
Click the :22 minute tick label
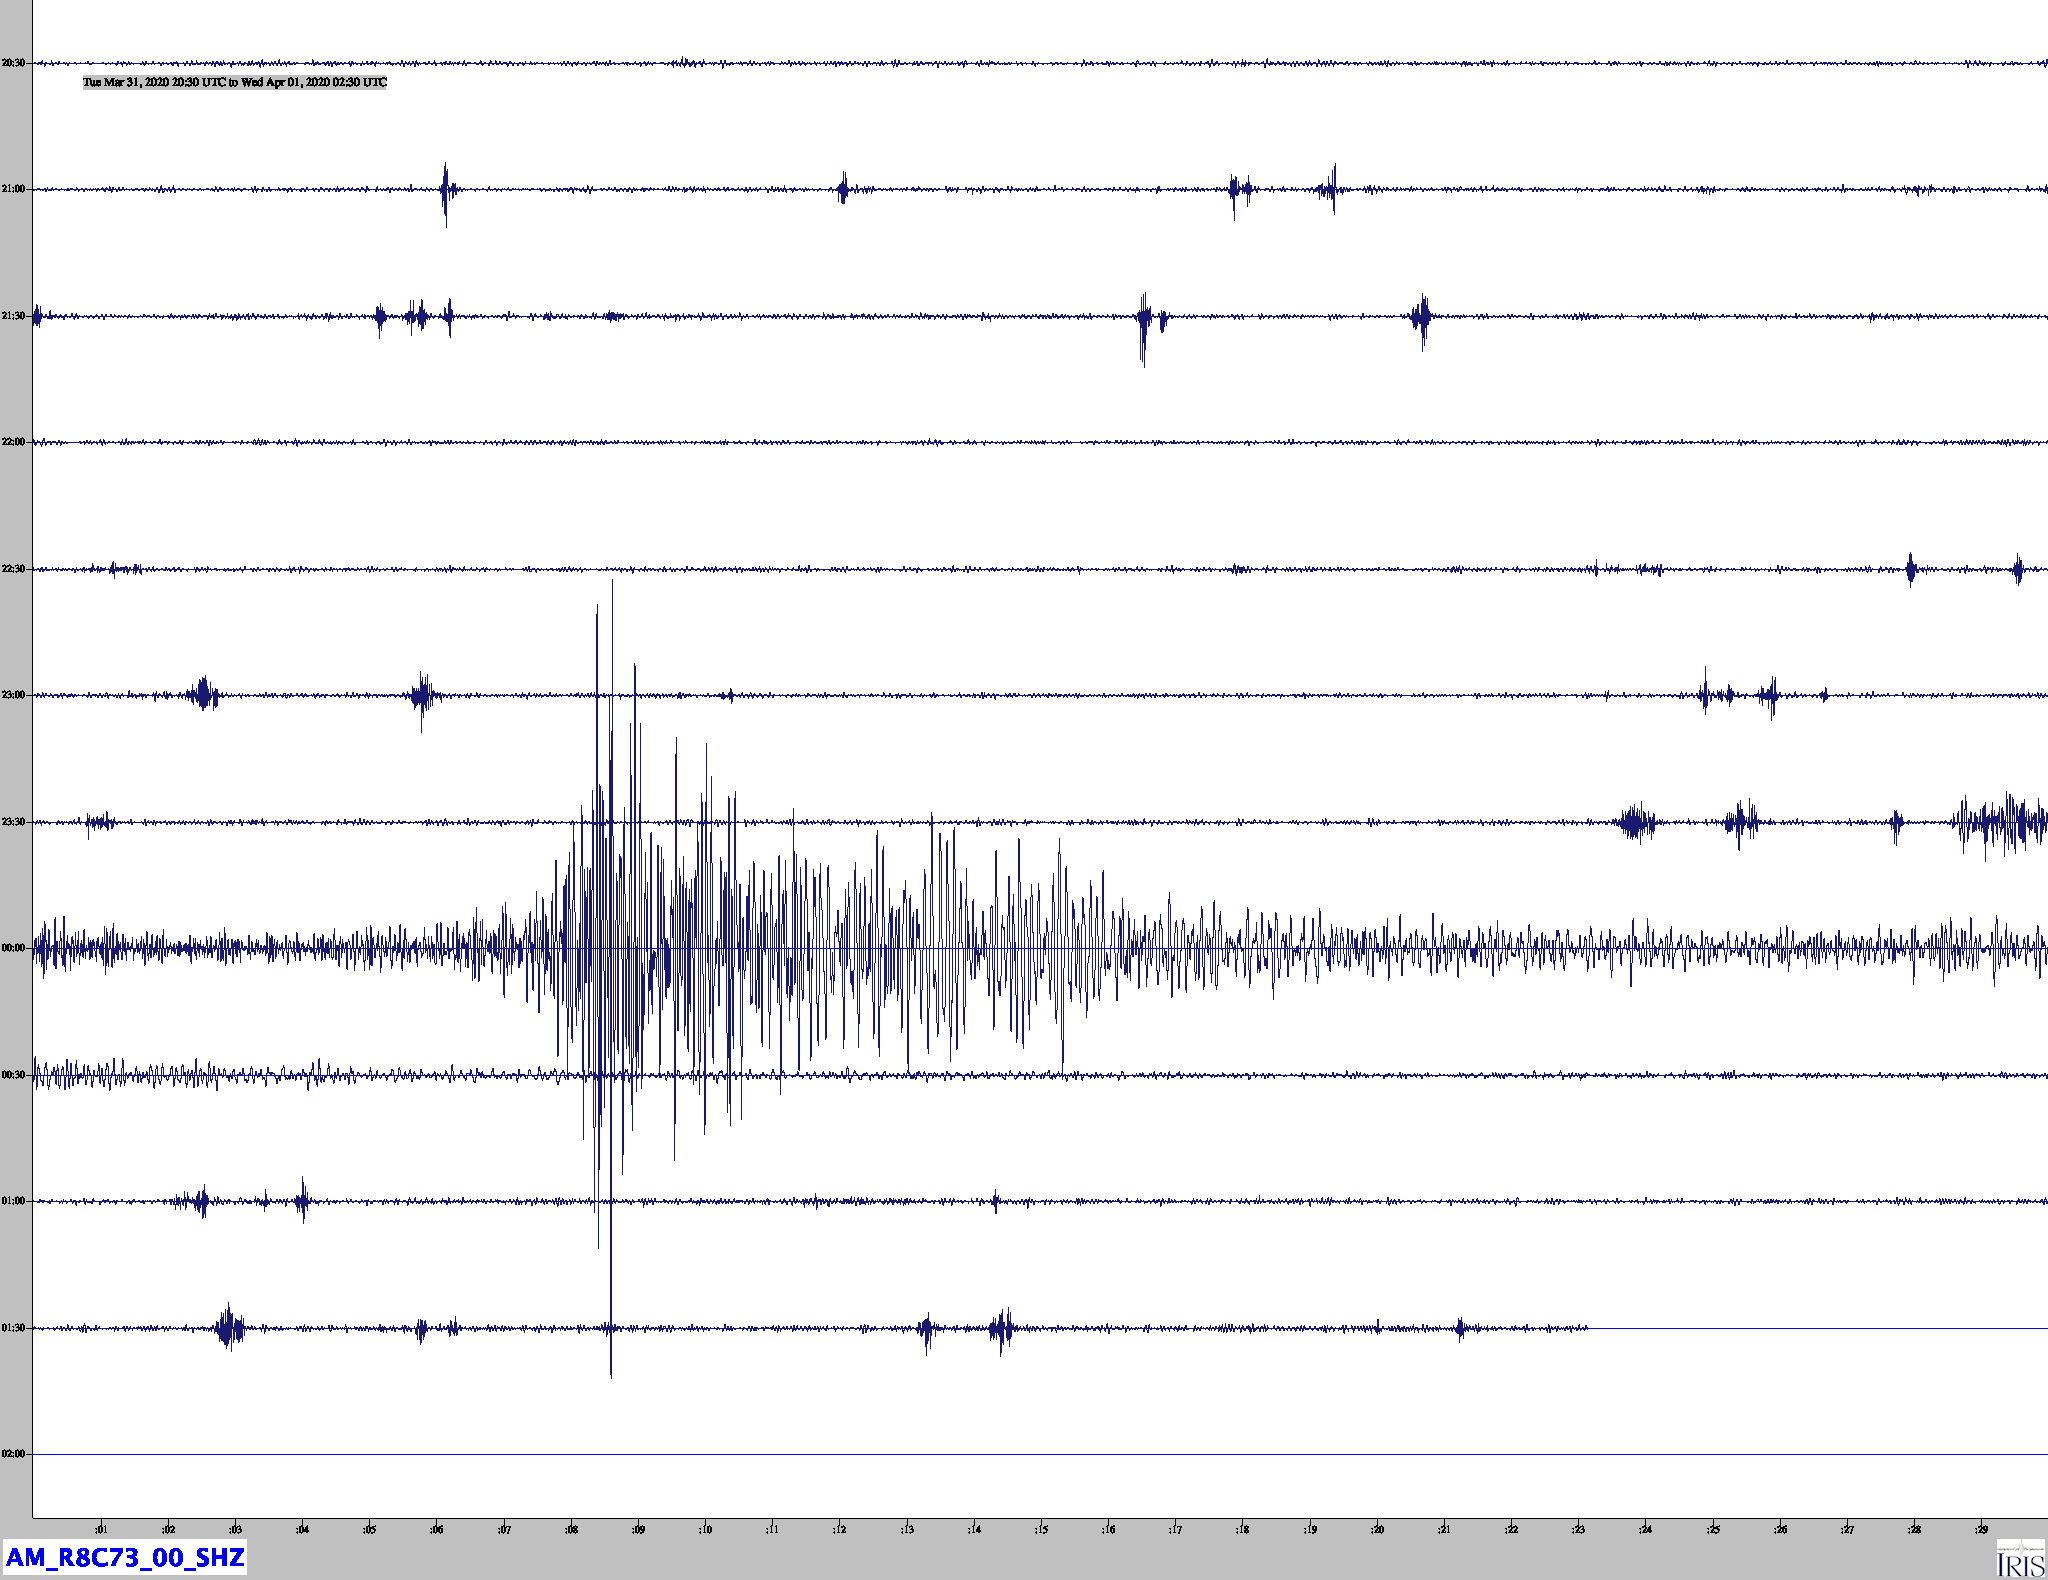[x=1511, y=1529]
